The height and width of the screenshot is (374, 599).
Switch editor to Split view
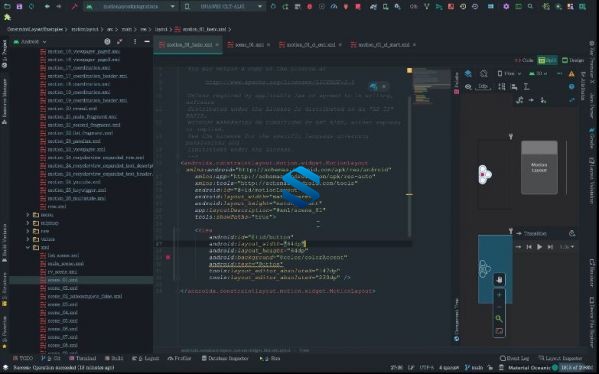[x=547, y=60]
